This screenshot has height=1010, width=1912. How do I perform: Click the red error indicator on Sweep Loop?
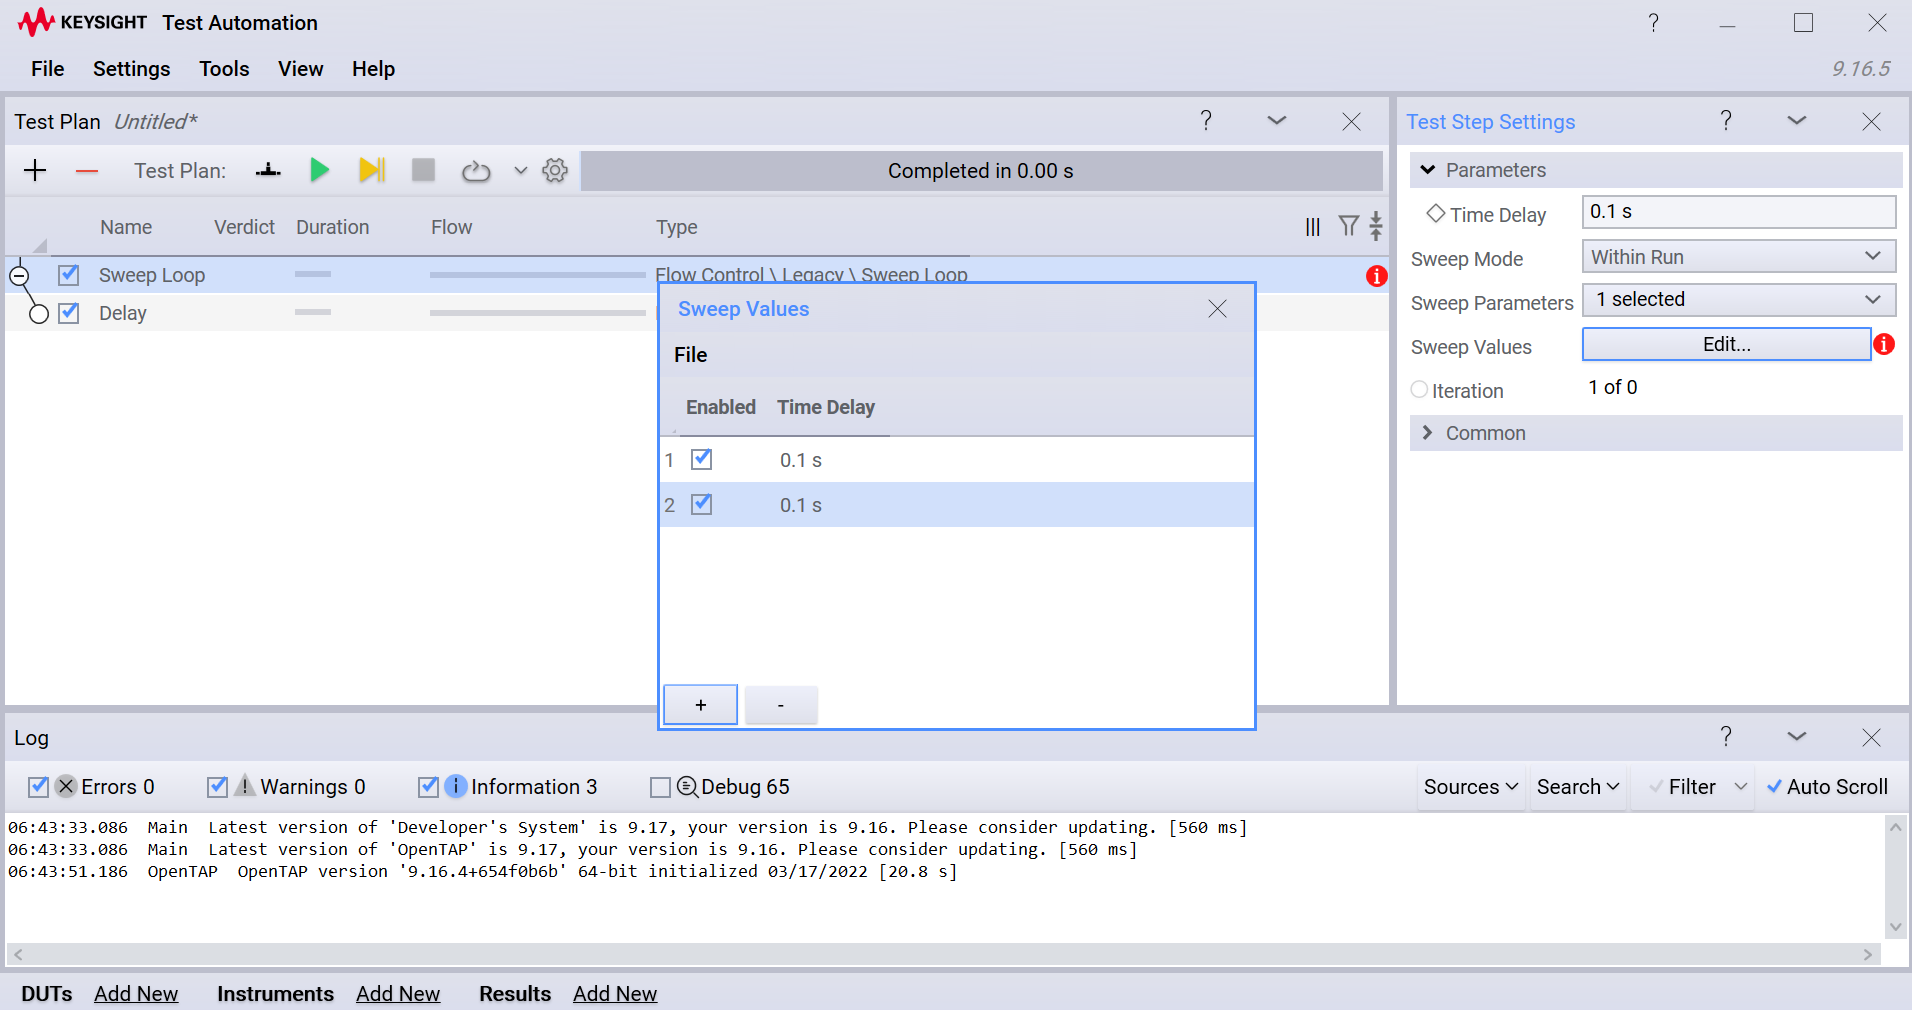pos(1376,276)
